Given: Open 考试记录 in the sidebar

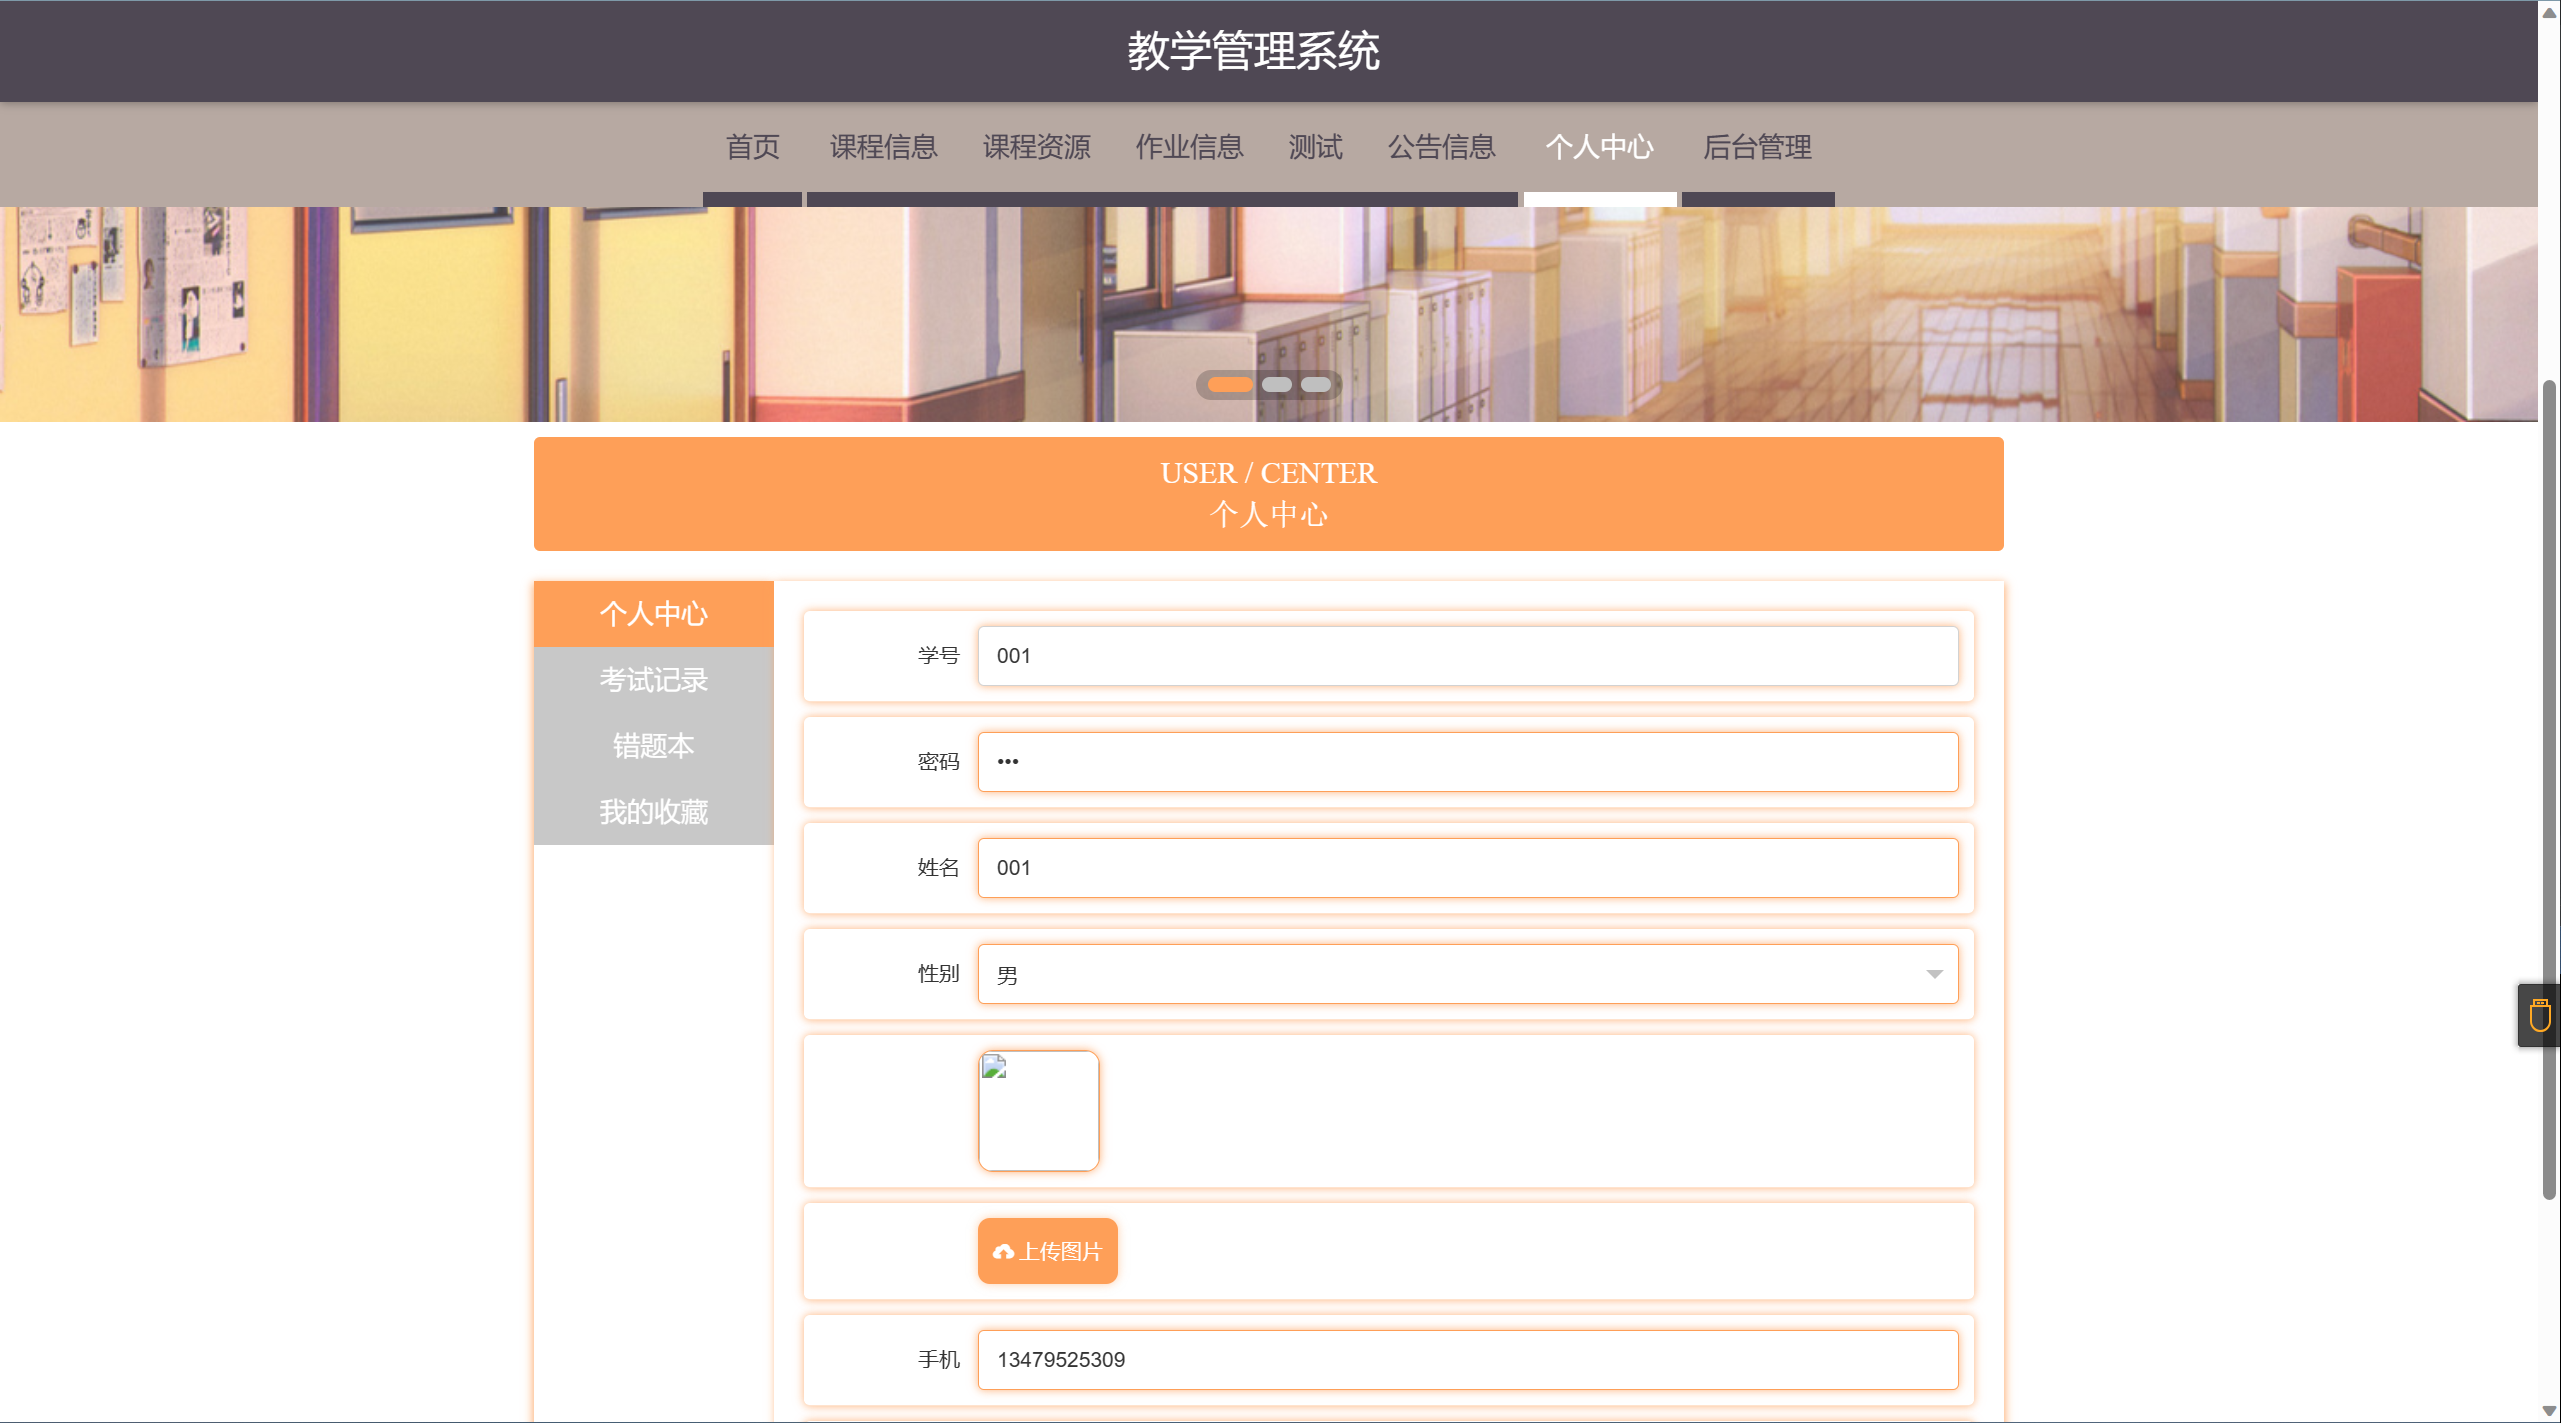Looking at the screenshot, I should click(x=653, y=680).
